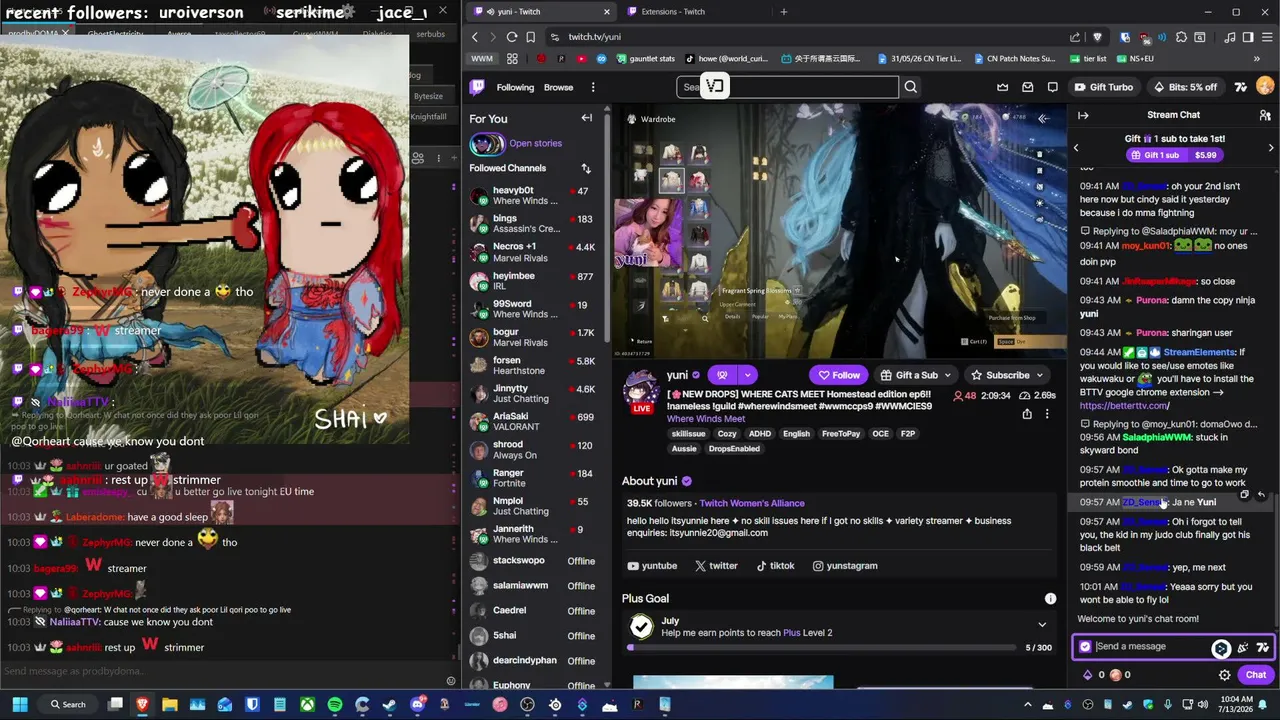
Task: Share yuni's stream
Action: point(1027,413)
